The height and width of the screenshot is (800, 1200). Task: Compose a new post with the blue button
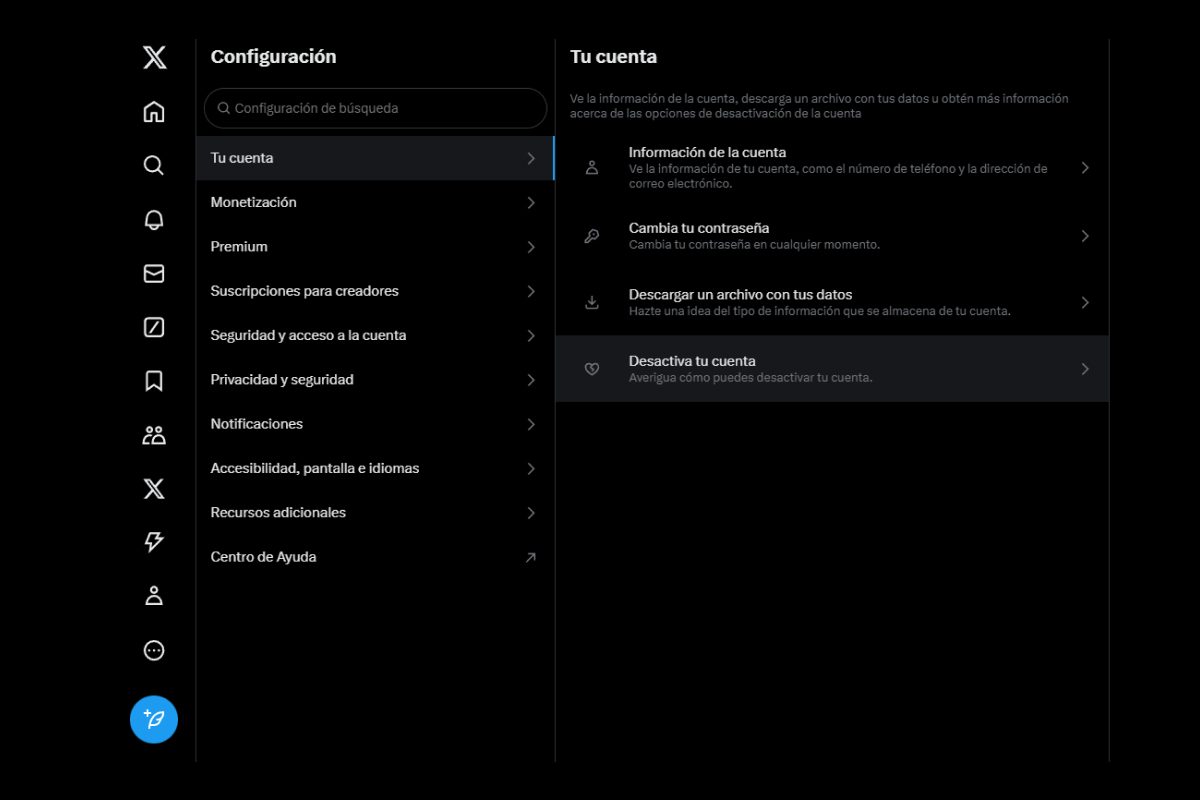[153, 719]
